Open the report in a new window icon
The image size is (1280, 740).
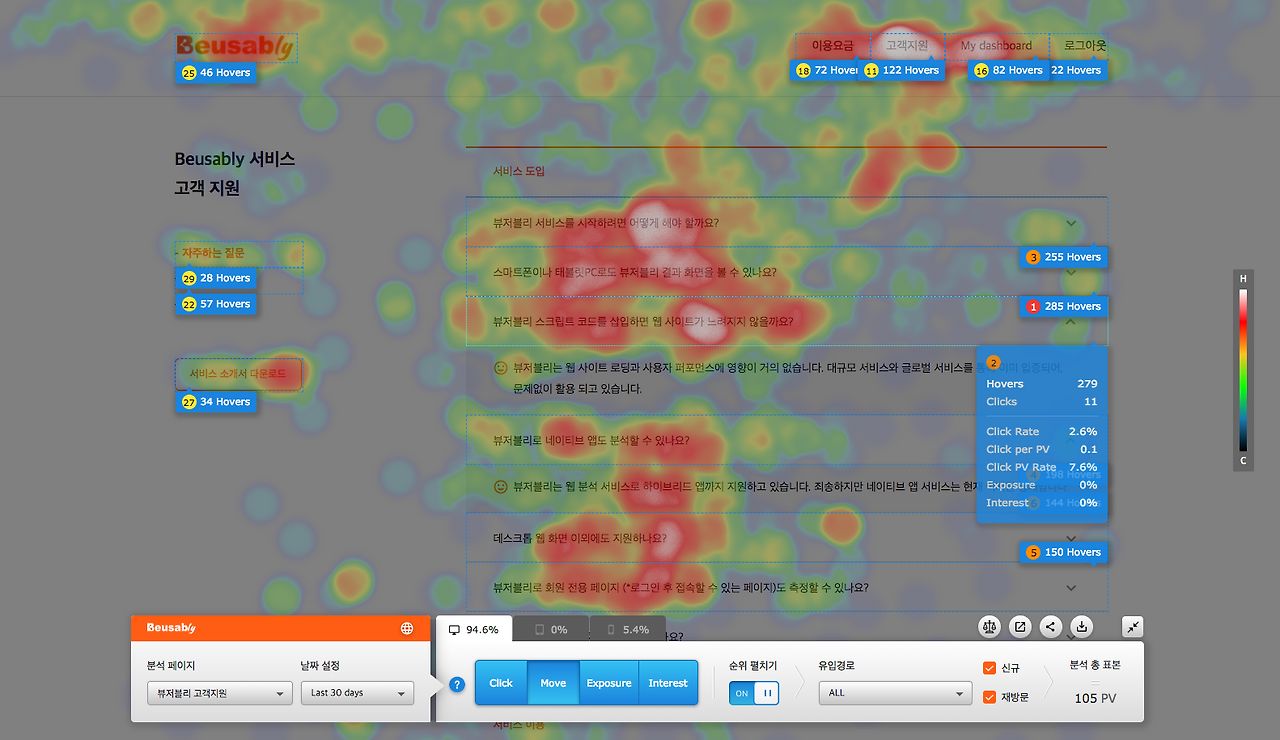(x=1020, y=627)
